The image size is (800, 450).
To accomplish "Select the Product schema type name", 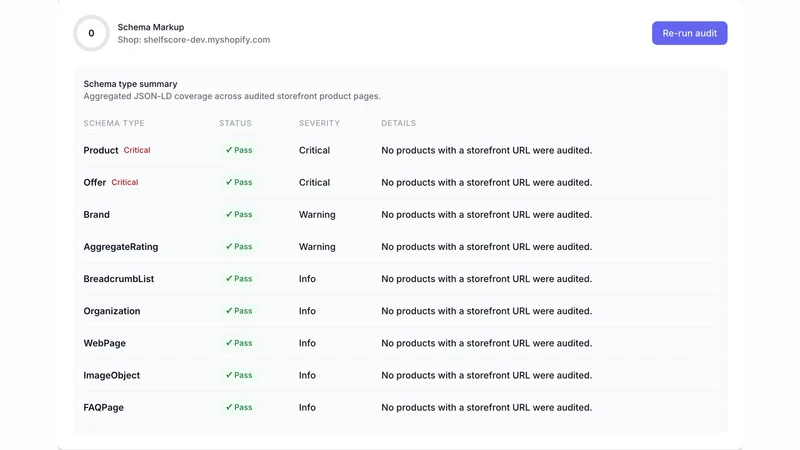I will point(101,151).
